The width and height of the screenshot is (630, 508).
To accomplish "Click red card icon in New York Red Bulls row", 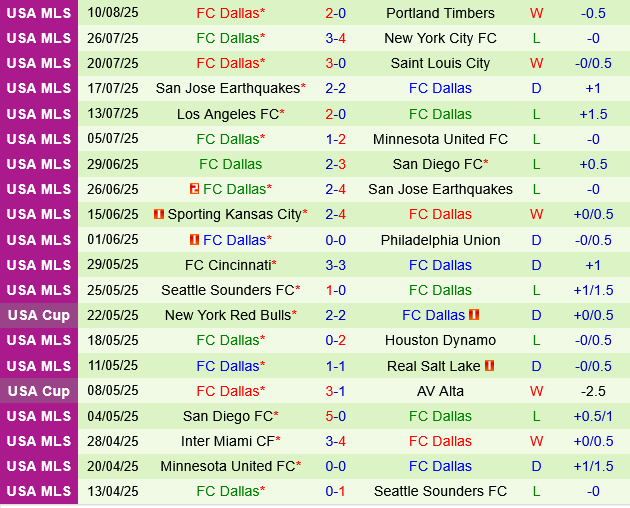I will pyautogui.click(x=474, y=315).
